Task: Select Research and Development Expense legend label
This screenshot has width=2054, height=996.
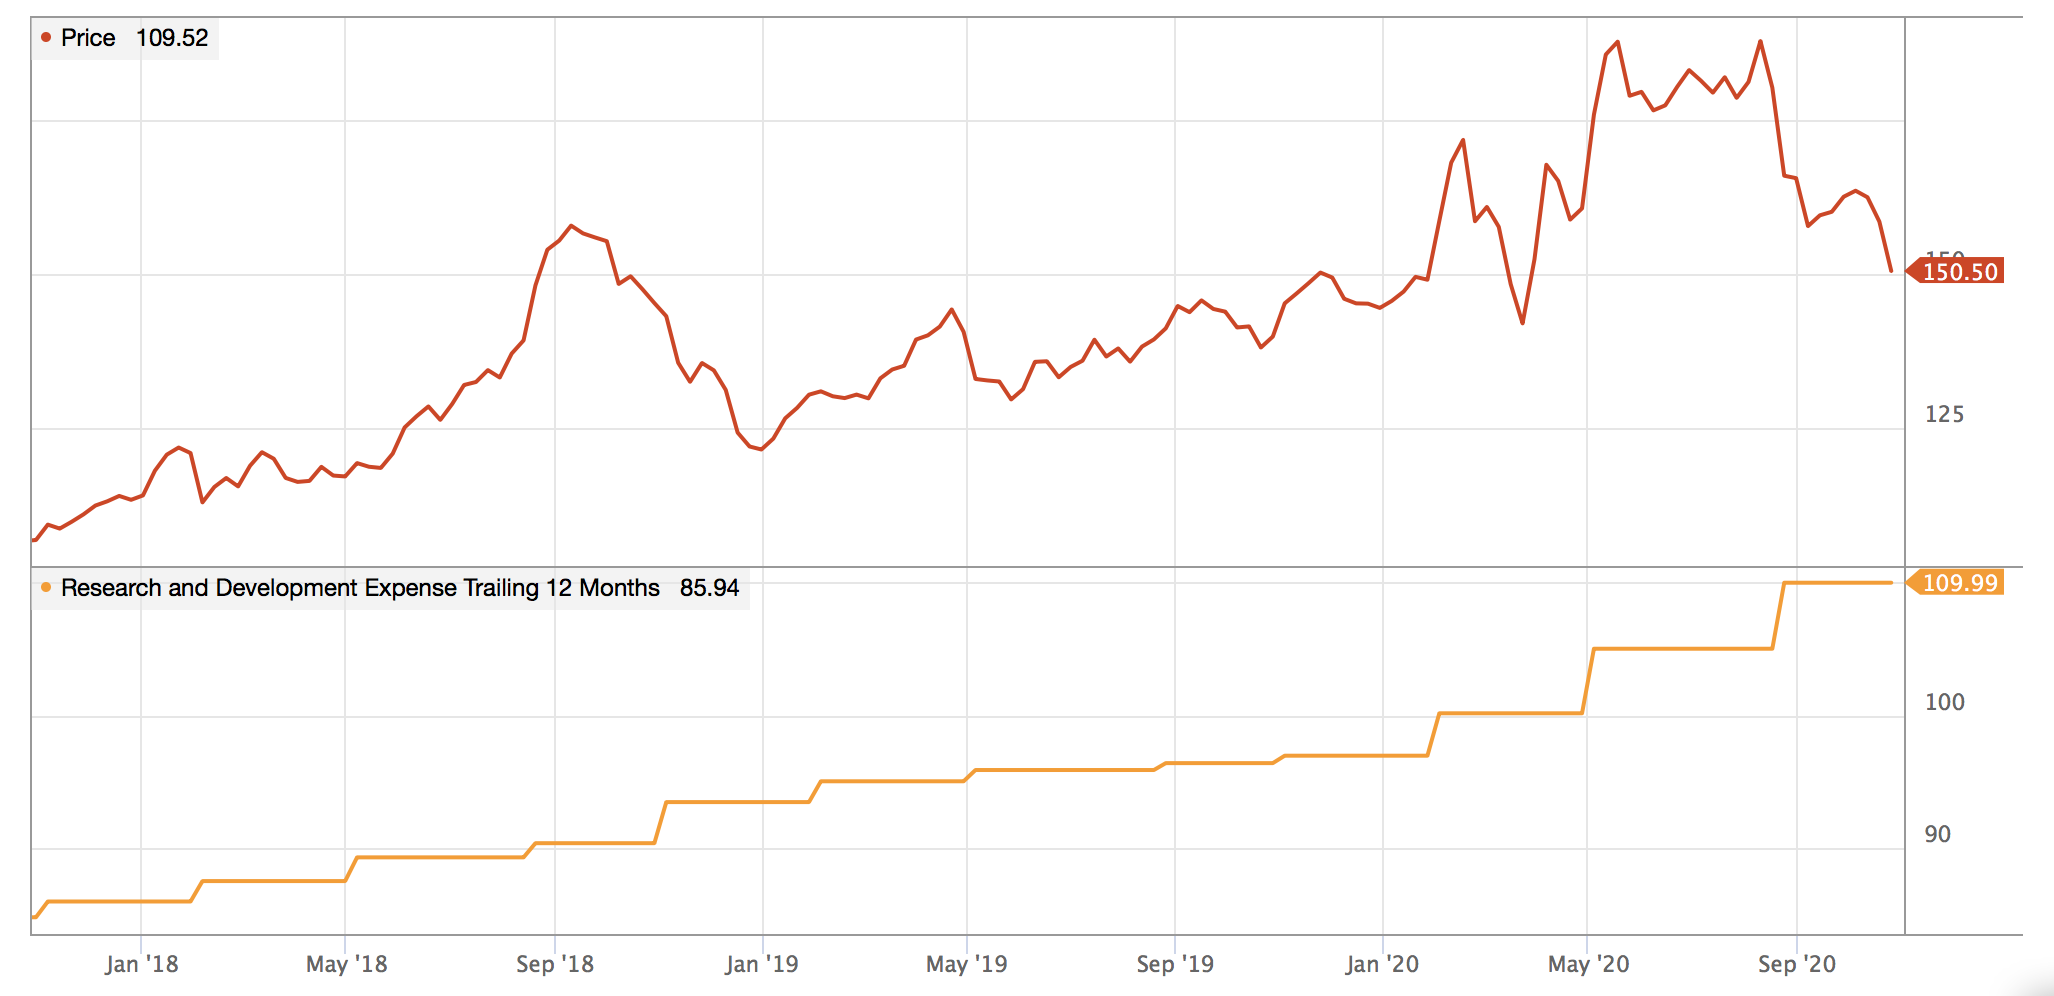Action: click(x=360, y=588)
